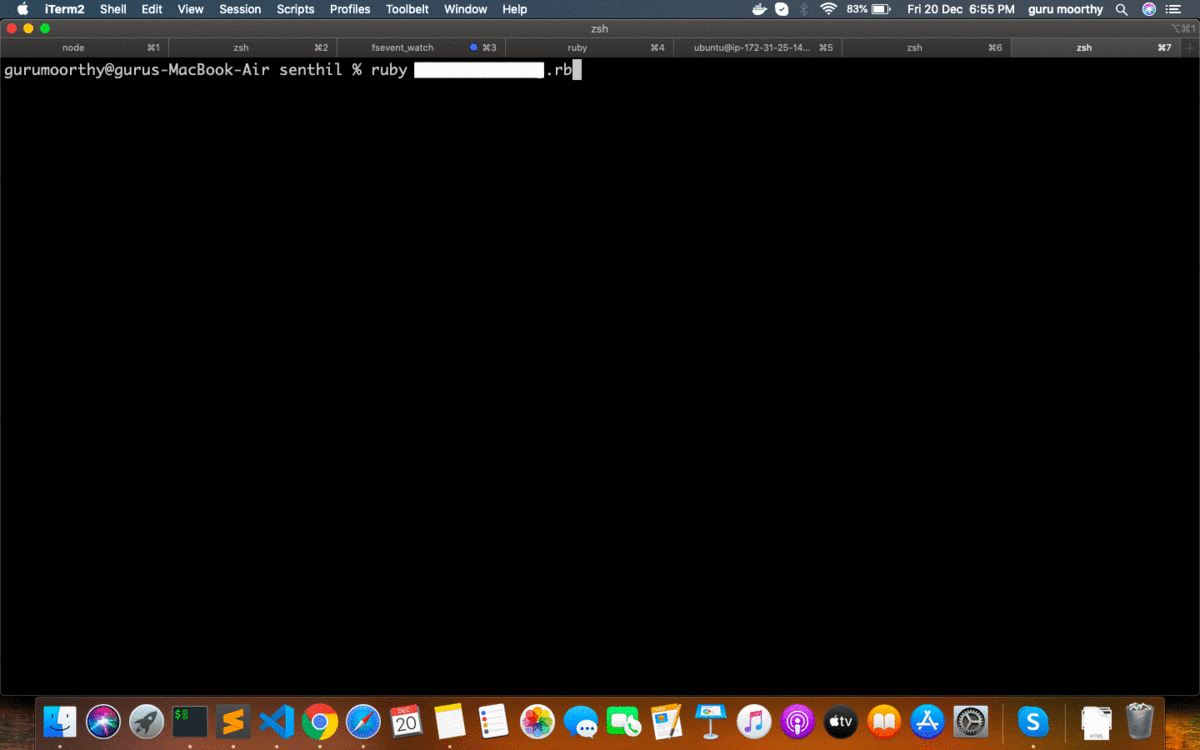Open Sublime Text from the dock
1200x750 pixels.
coord(233,721)
